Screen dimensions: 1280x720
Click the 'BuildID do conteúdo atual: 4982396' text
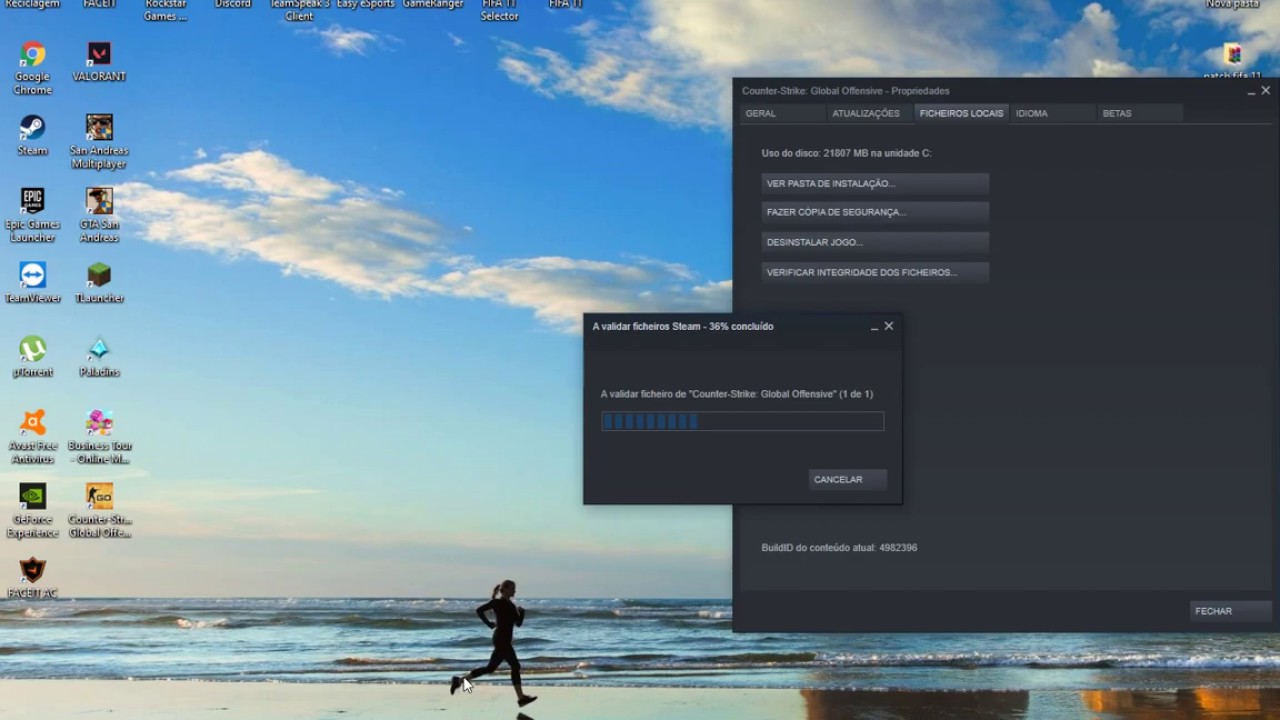[x=839, y=548]
